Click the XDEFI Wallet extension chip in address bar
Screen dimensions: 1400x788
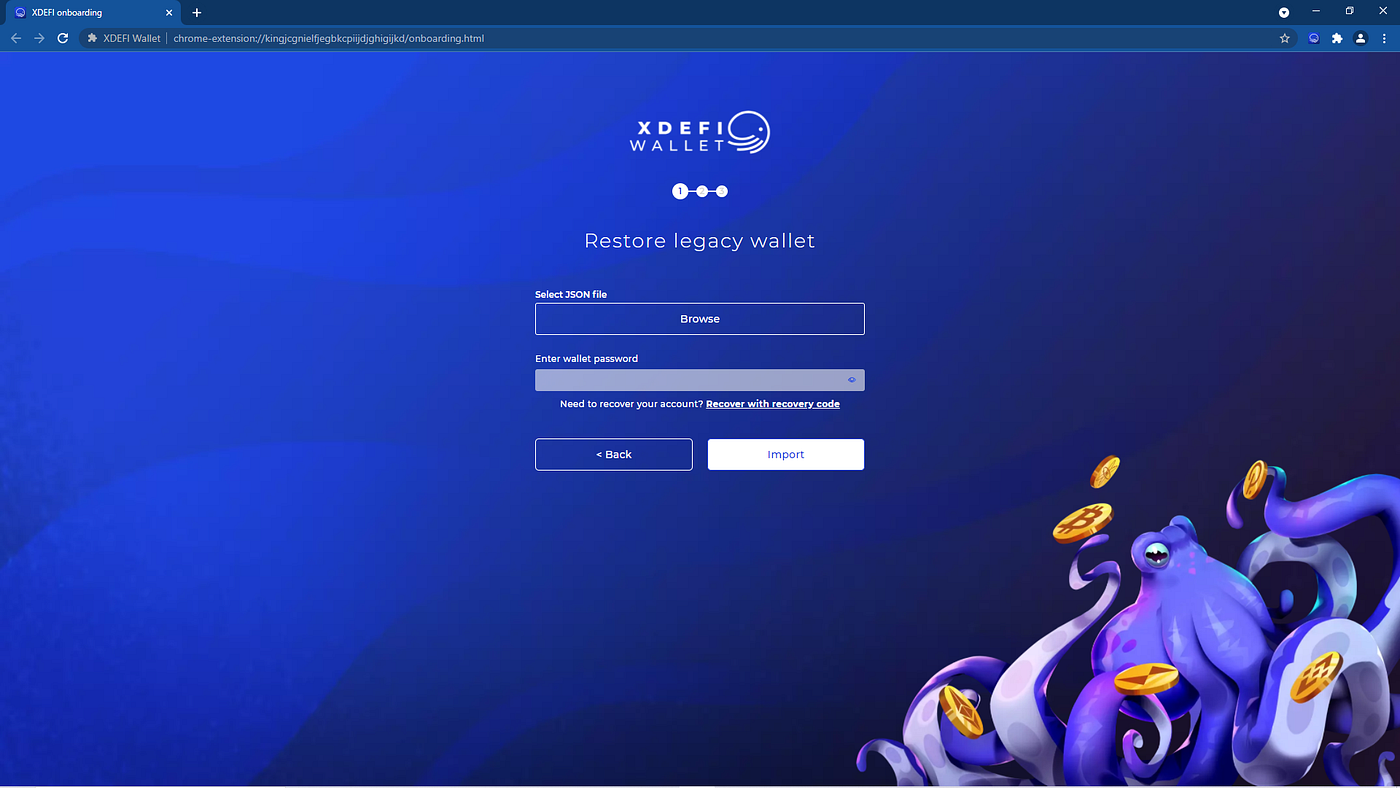pos(124,38)
